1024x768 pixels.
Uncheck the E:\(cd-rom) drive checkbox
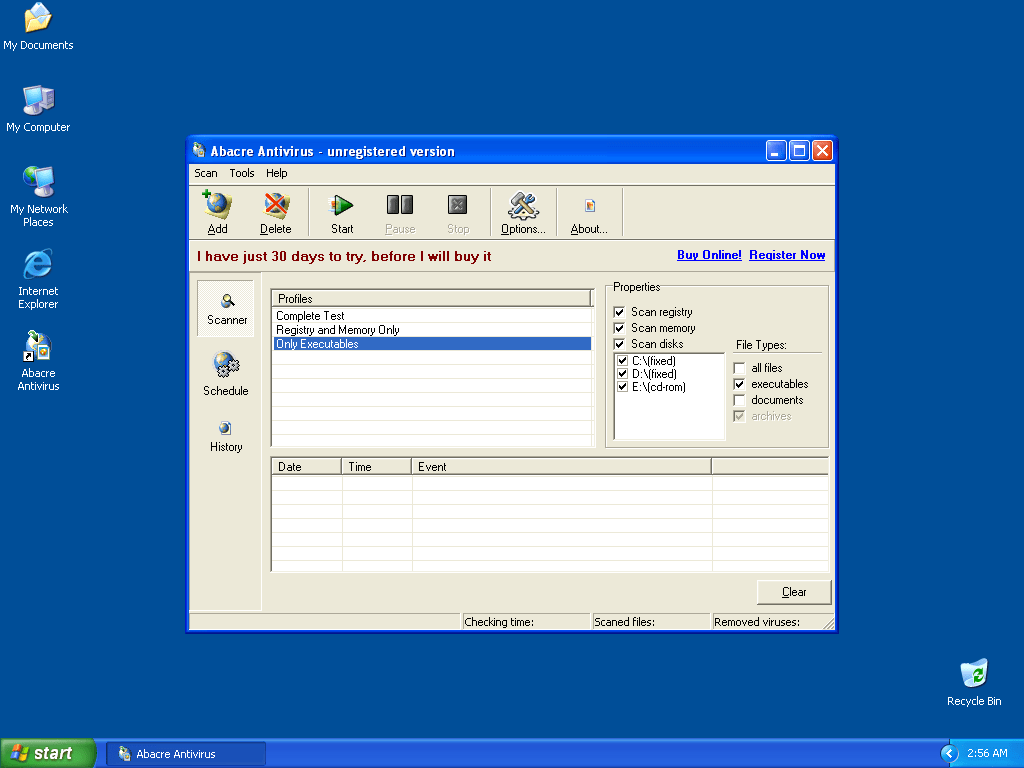(622, 387)
